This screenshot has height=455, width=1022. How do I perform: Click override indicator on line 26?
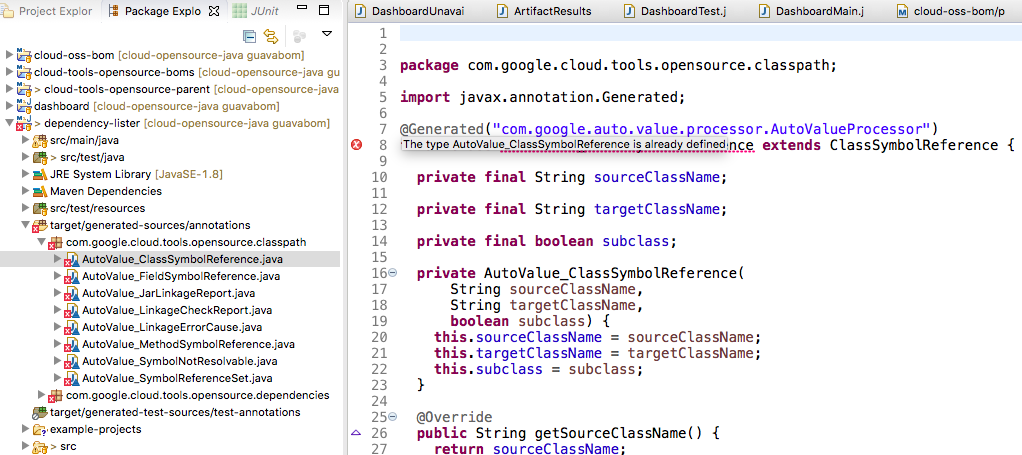click(x=356, y=432)
